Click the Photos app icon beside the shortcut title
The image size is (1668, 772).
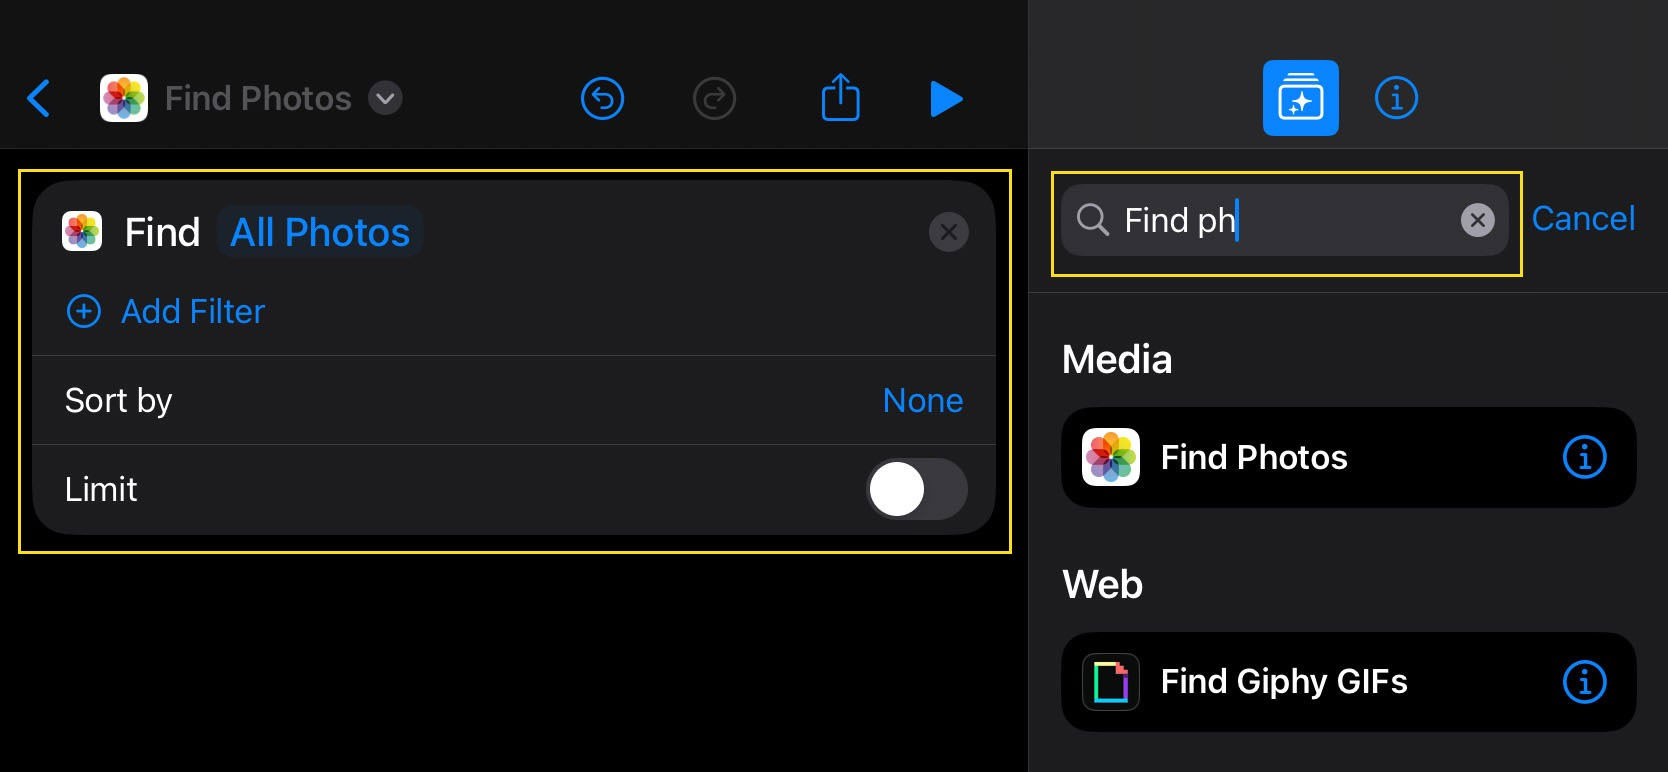[x=124, y=98]
